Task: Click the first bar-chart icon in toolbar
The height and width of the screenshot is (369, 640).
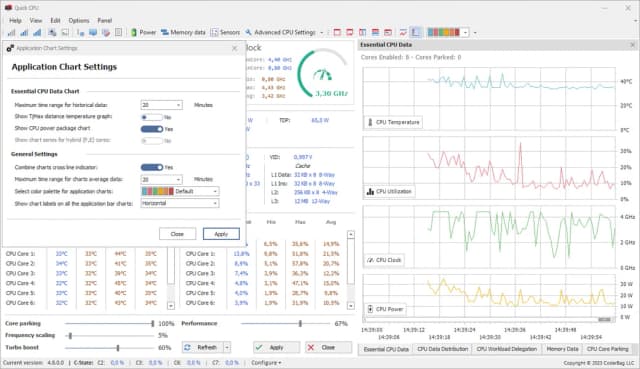Action: click(x=11, y=32)
